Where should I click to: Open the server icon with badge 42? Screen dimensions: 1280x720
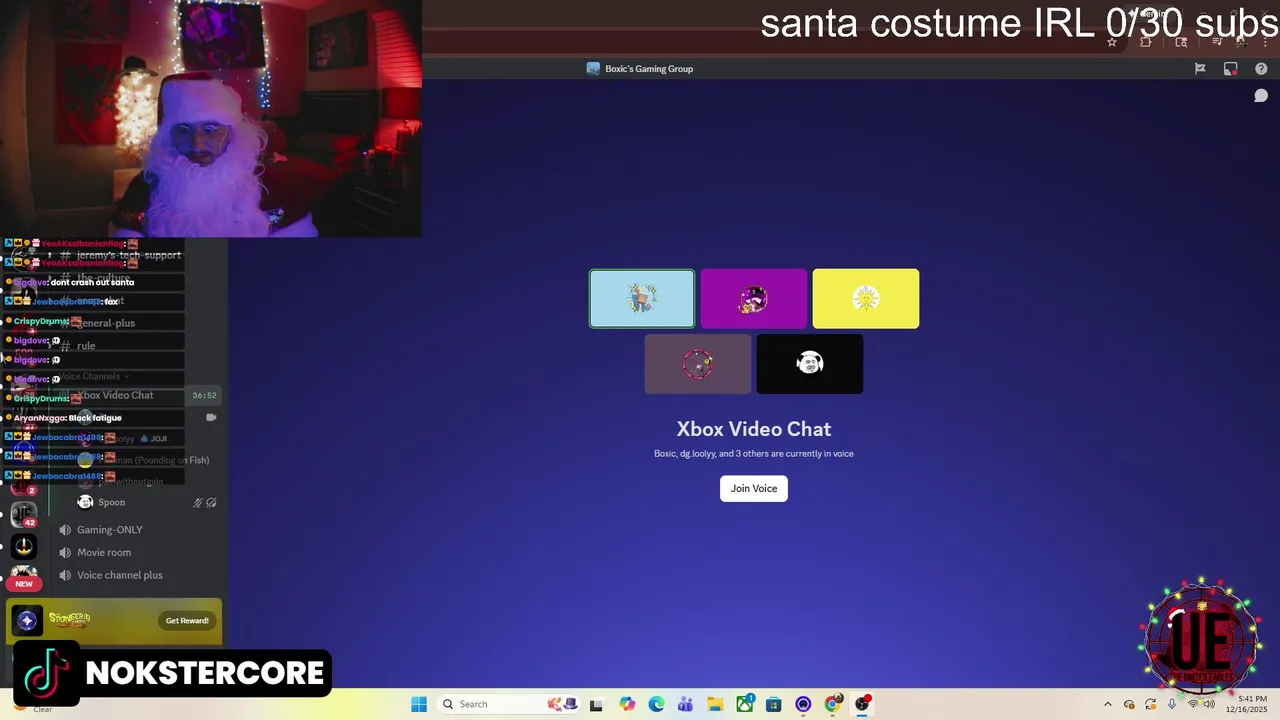pos(24,515)
